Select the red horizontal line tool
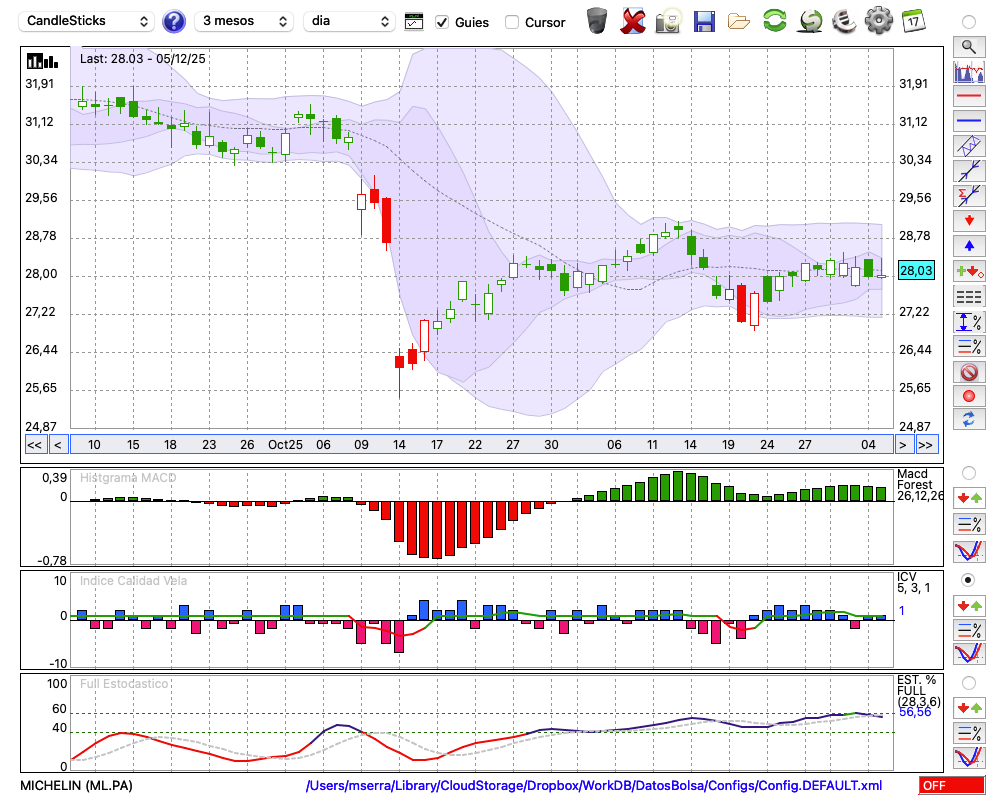 [x=968, y=97]
